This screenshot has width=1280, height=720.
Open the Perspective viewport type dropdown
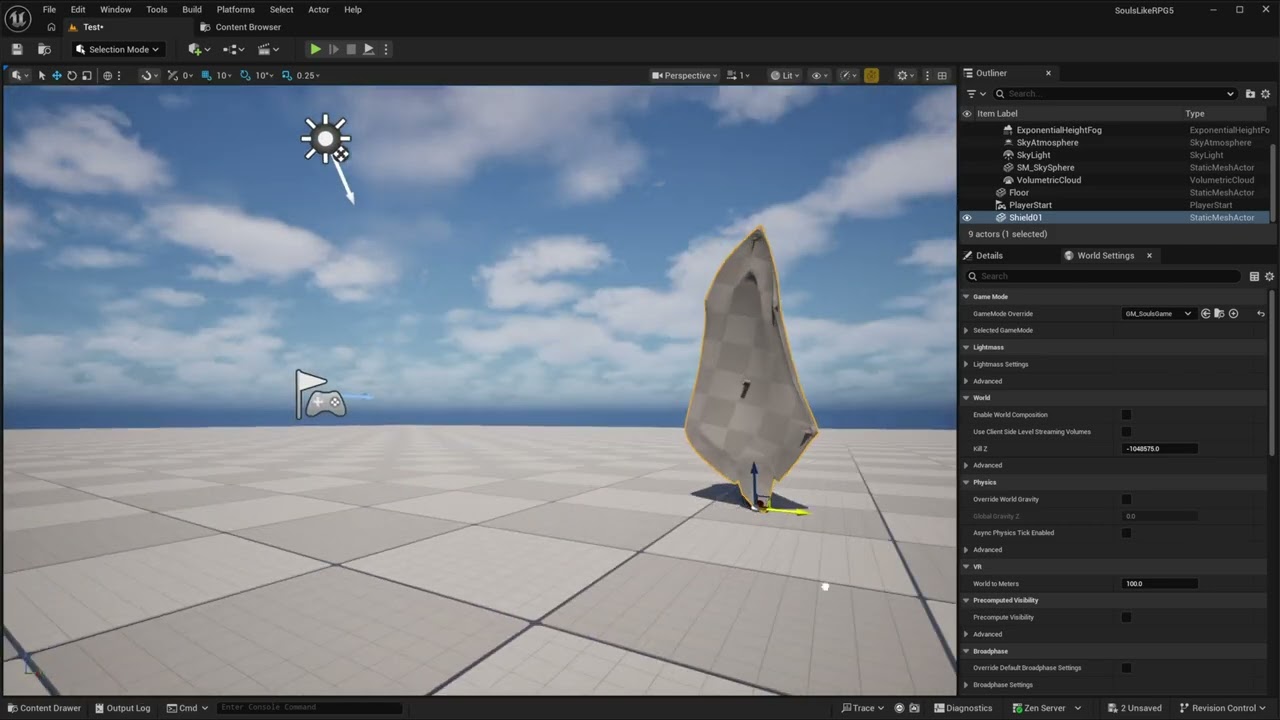pos(685,75)
